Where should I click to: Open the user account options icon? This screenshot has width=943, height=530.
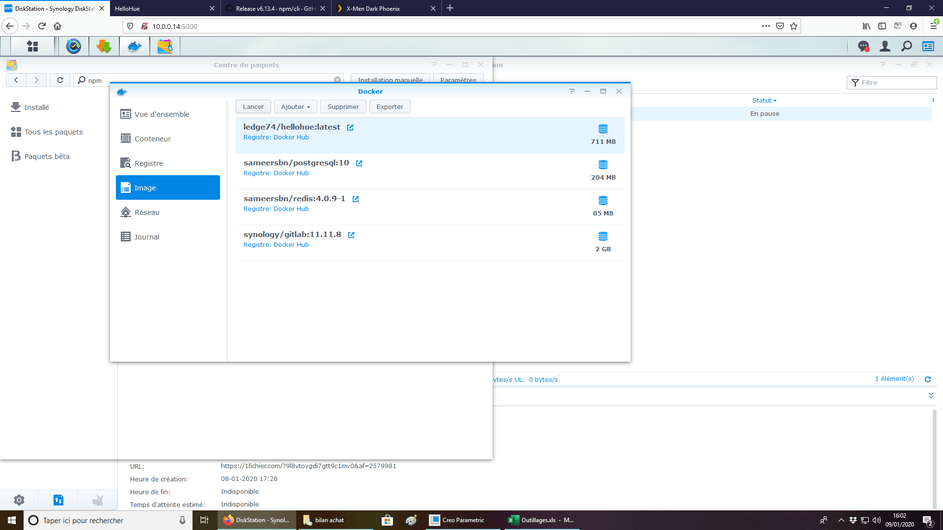click(885, 46)
